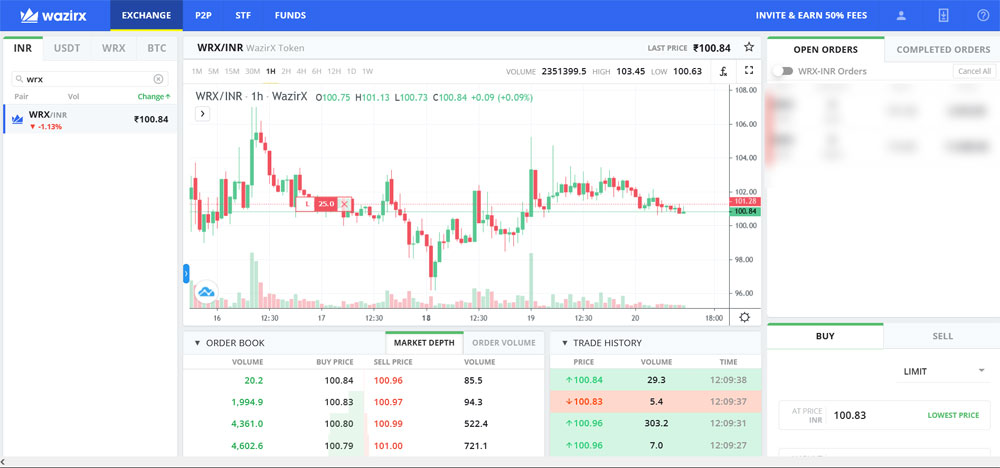The width and height of the screenshot is (1000, 468).
Task: Open the LIMIT order type dropdown
Action: point(945,371)
